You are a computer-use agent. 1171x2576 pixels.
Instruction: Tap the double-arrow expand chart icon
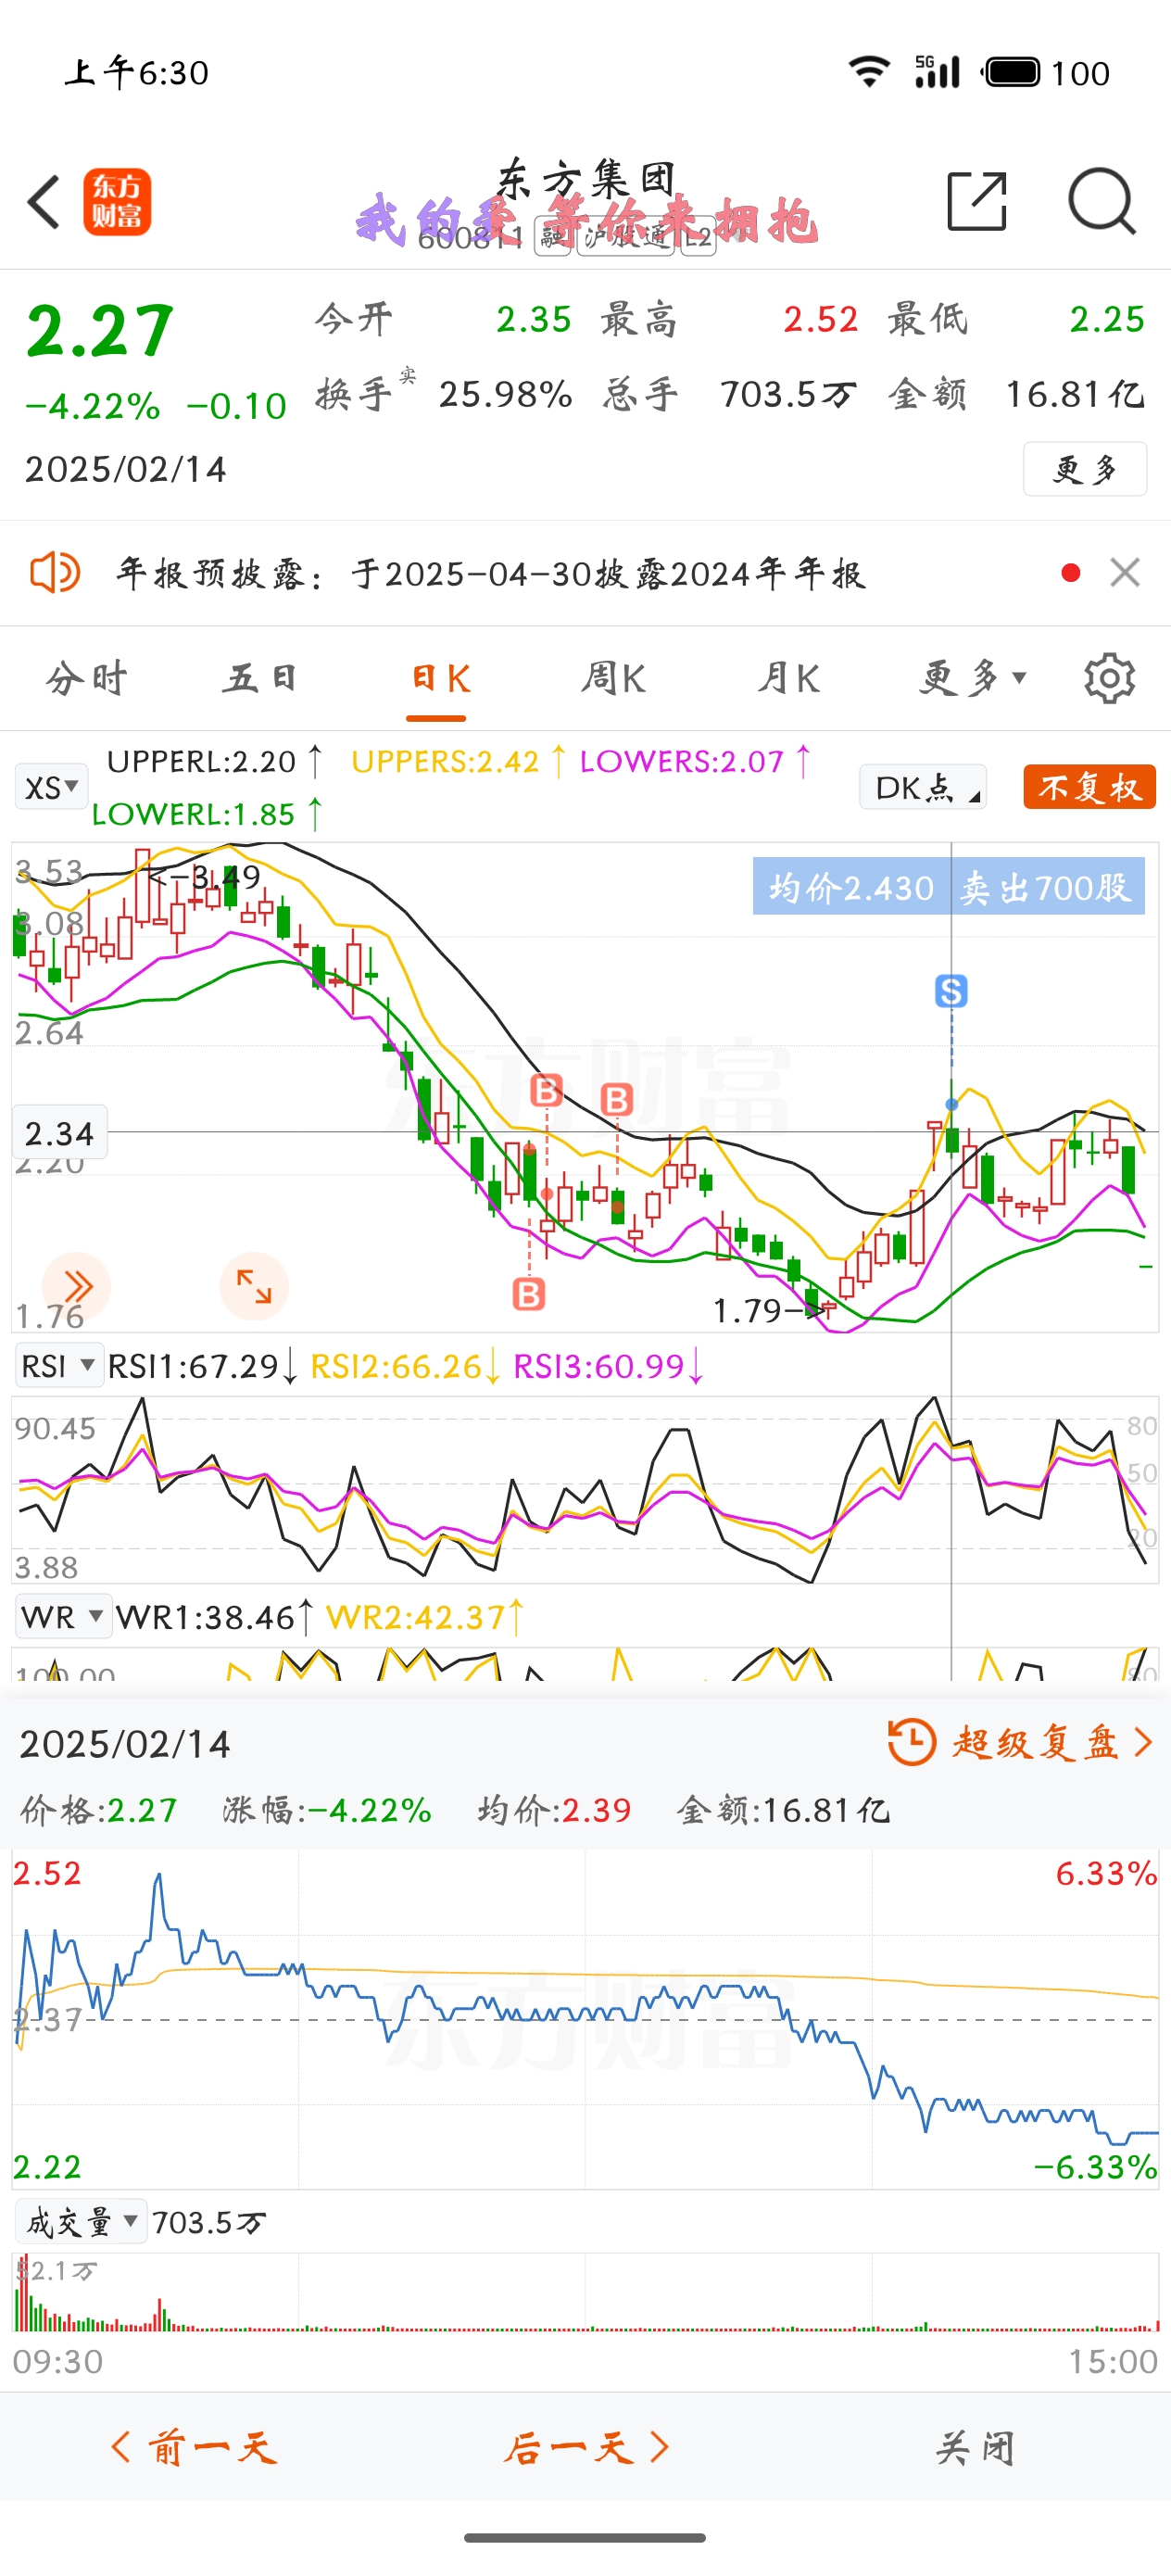point(76,1286)
